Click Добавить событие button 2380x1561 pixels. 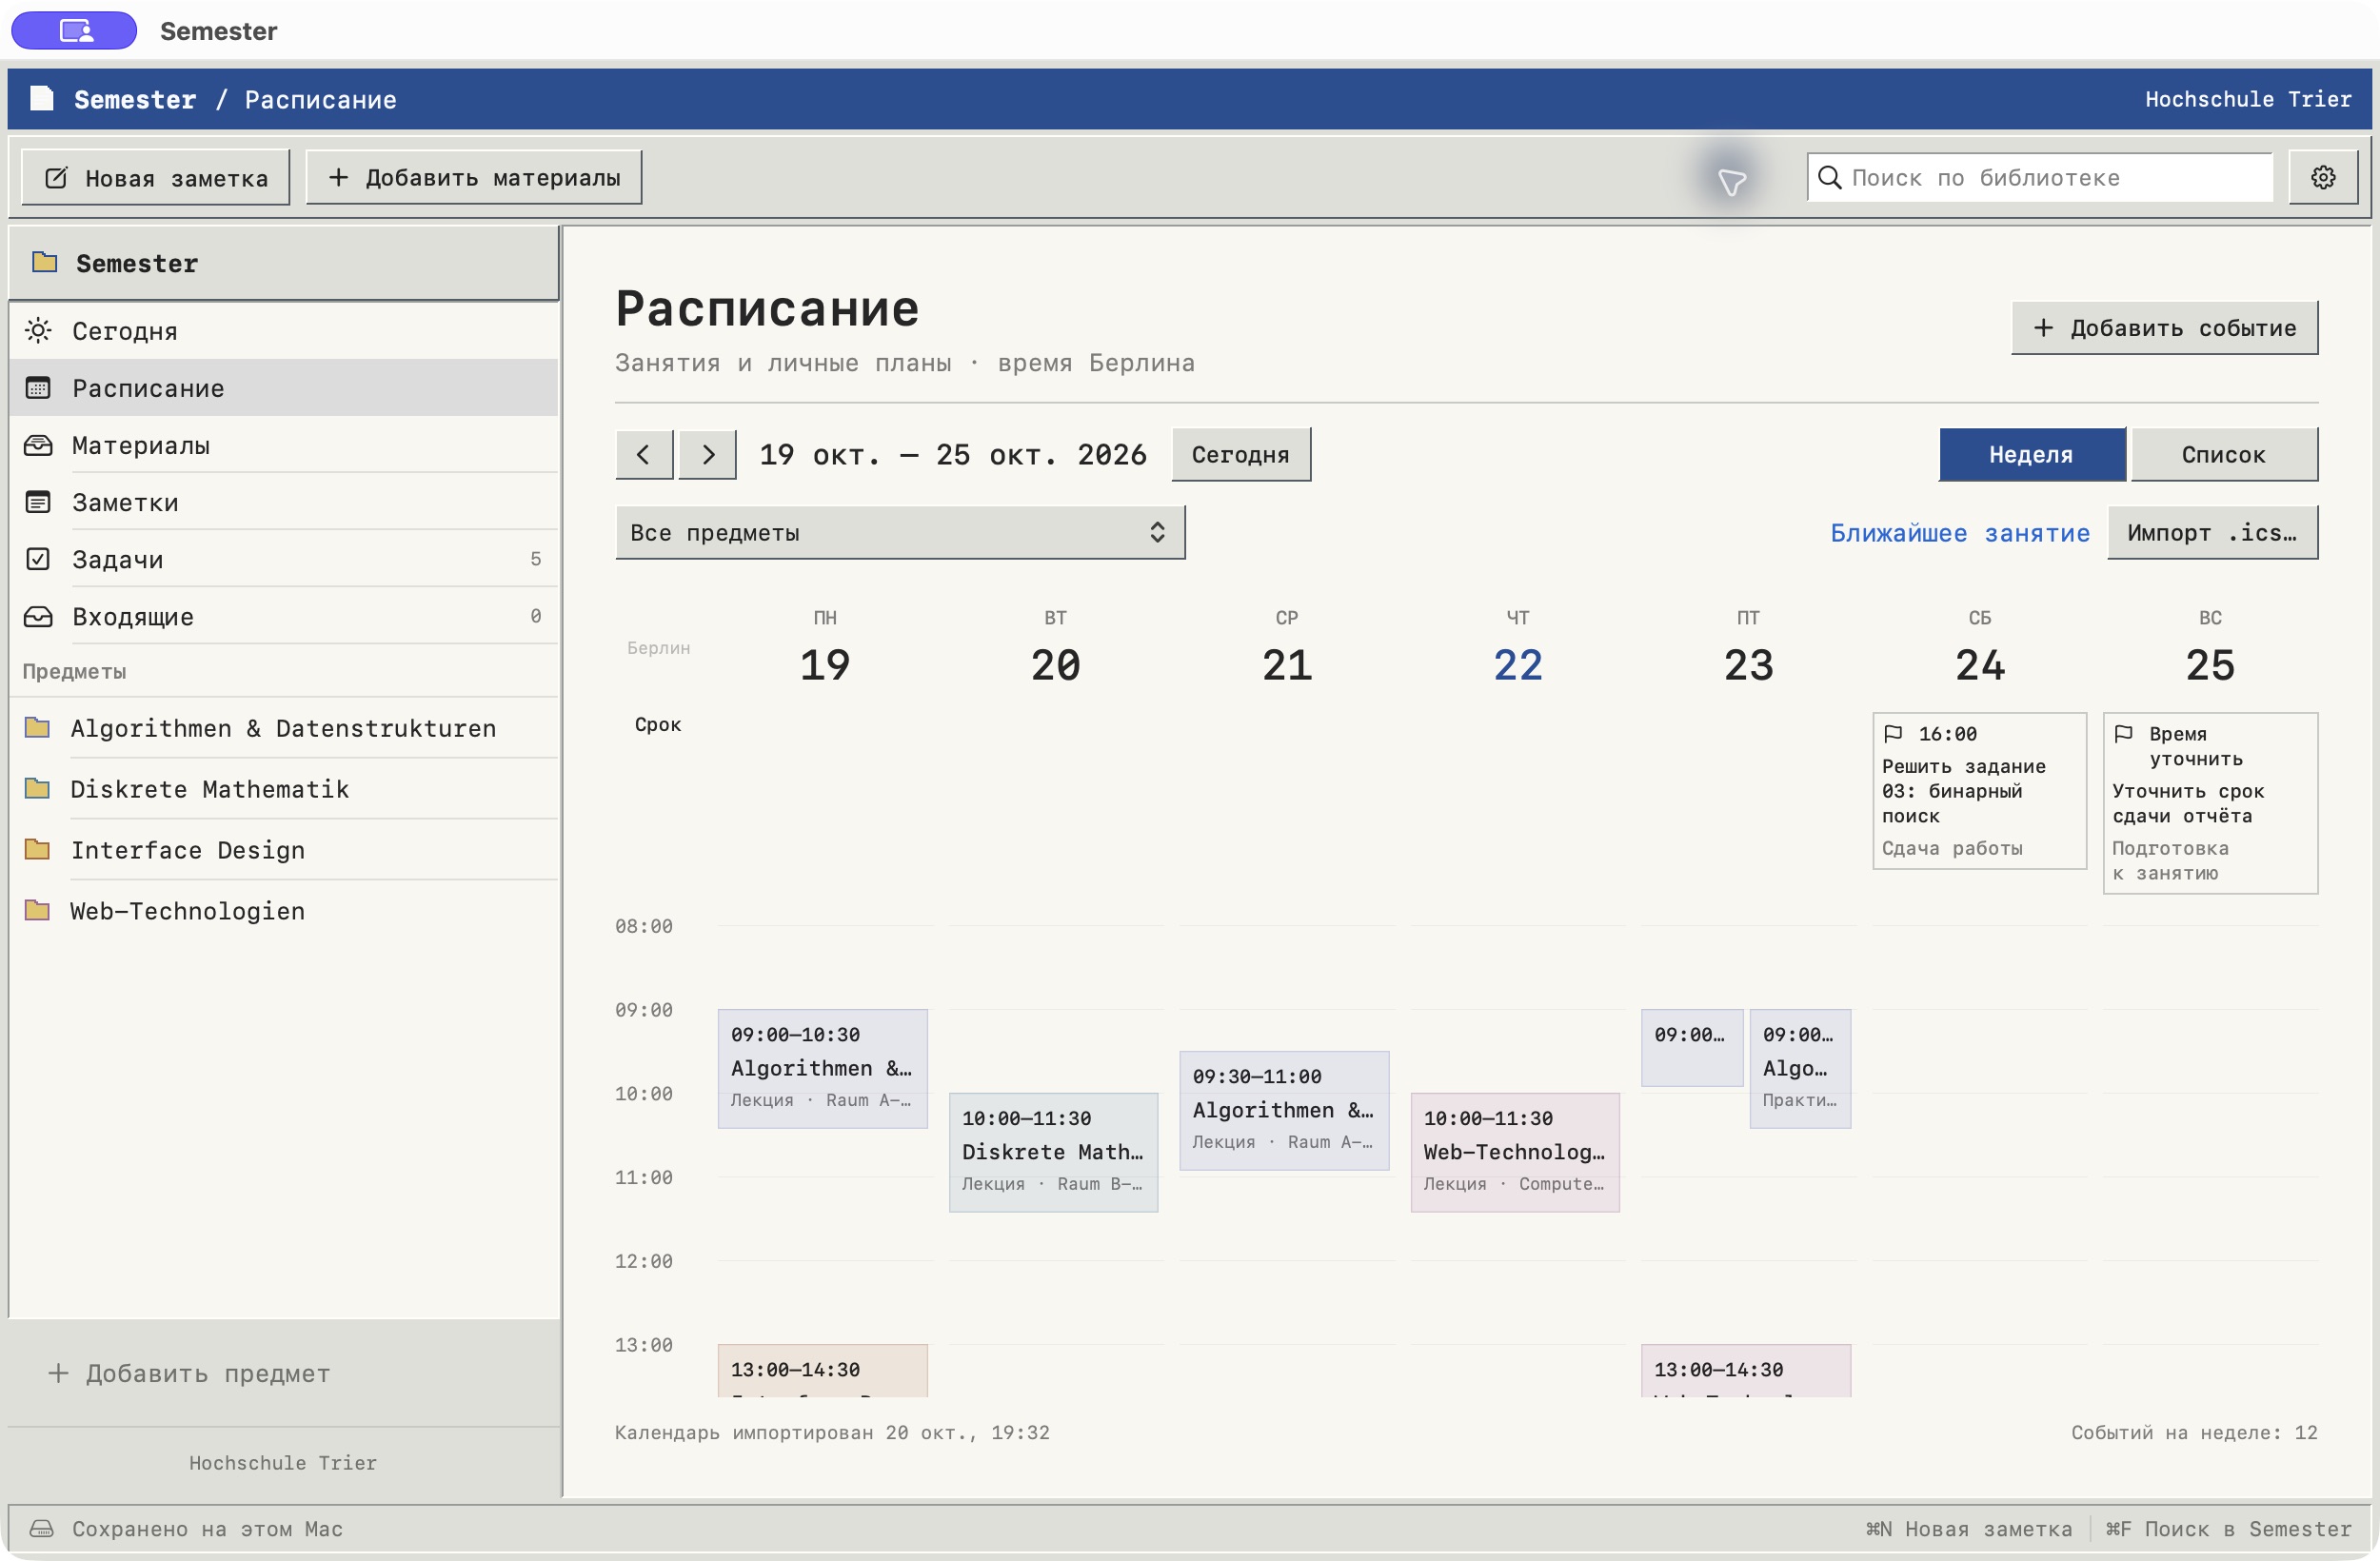[2165, 328]
